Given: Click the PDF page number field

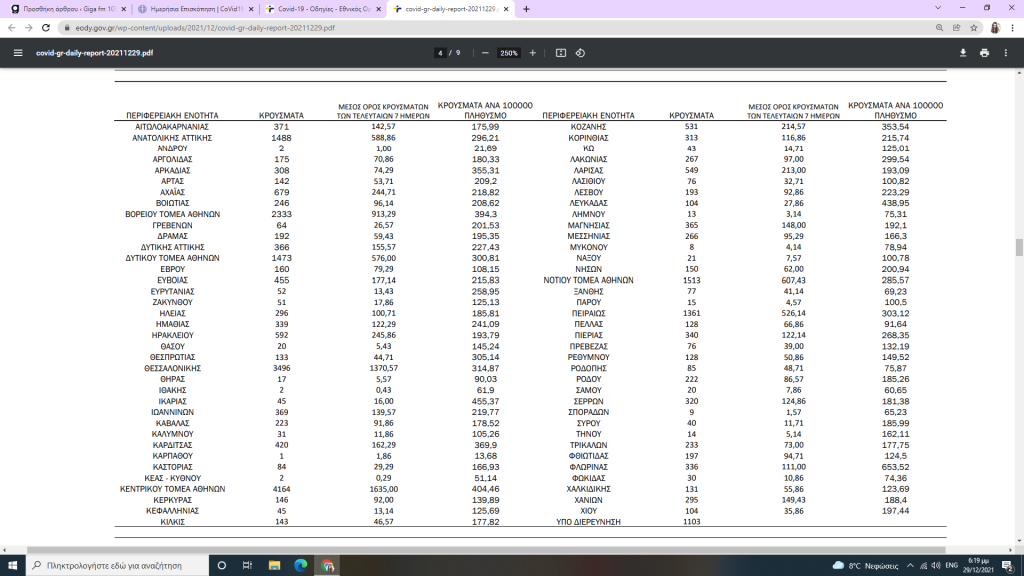Looking at the screenshot, I should click(440, 53).
